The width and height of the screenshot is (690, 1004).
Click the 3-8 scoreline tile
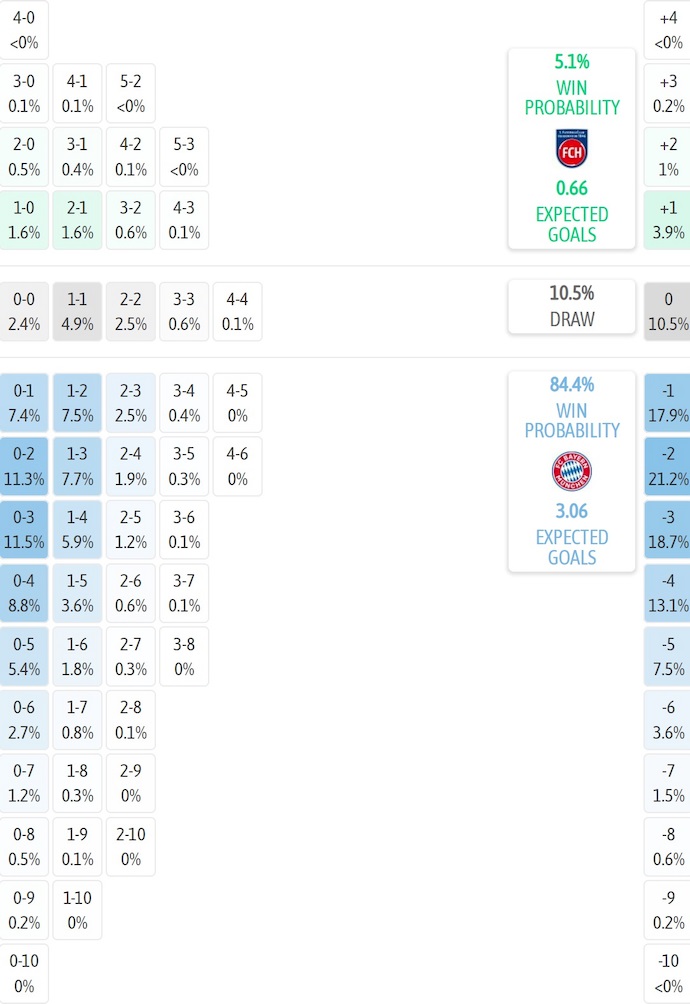184,656
